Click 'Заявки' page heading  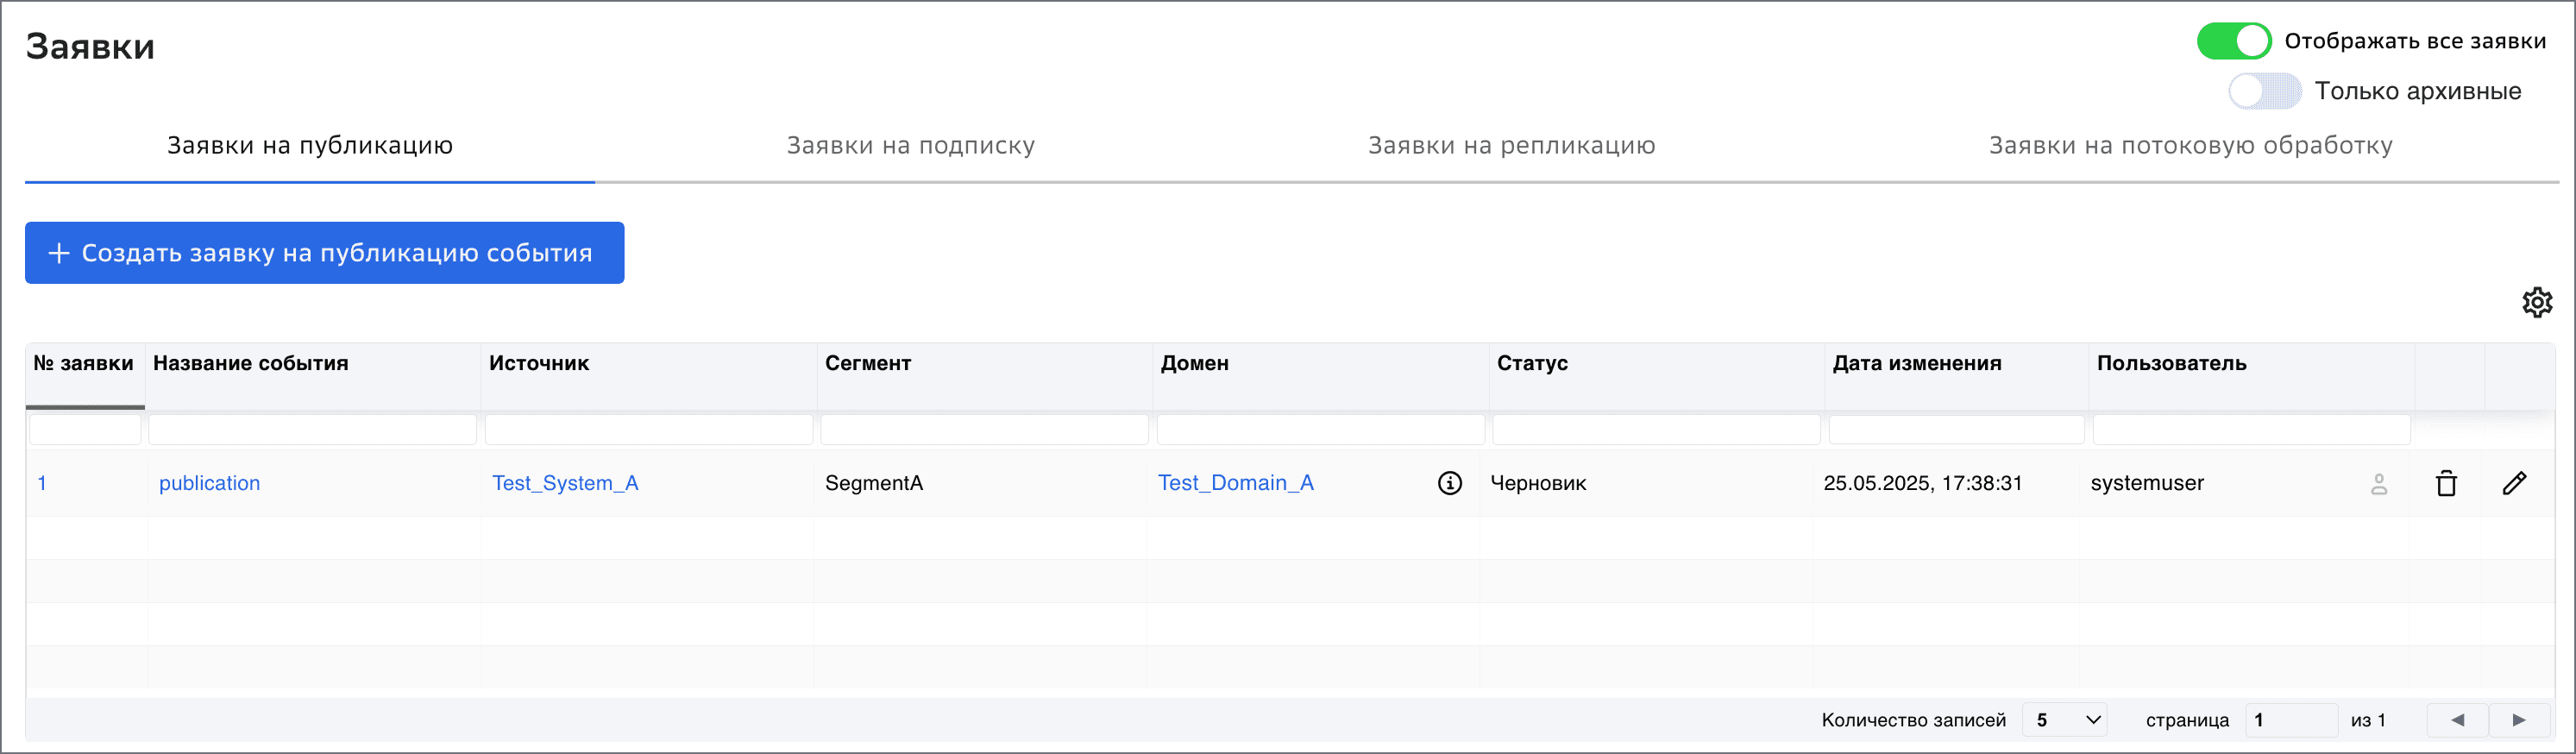[x=90, y=46]
